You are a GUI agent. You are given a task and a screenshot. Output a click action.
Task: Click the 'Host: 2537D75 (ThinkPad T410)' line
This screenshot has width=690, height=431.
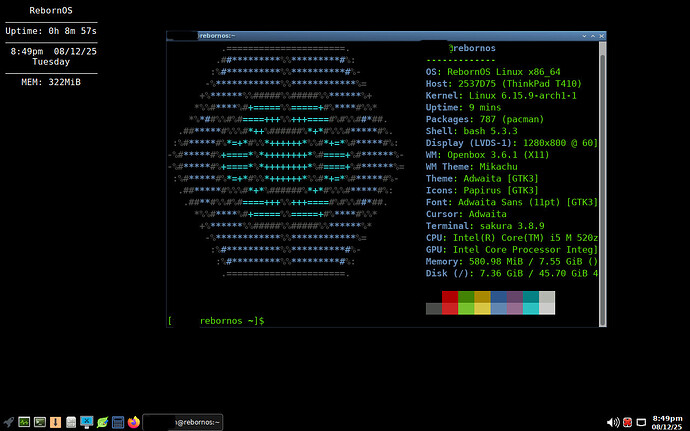[x=503, y=84]
